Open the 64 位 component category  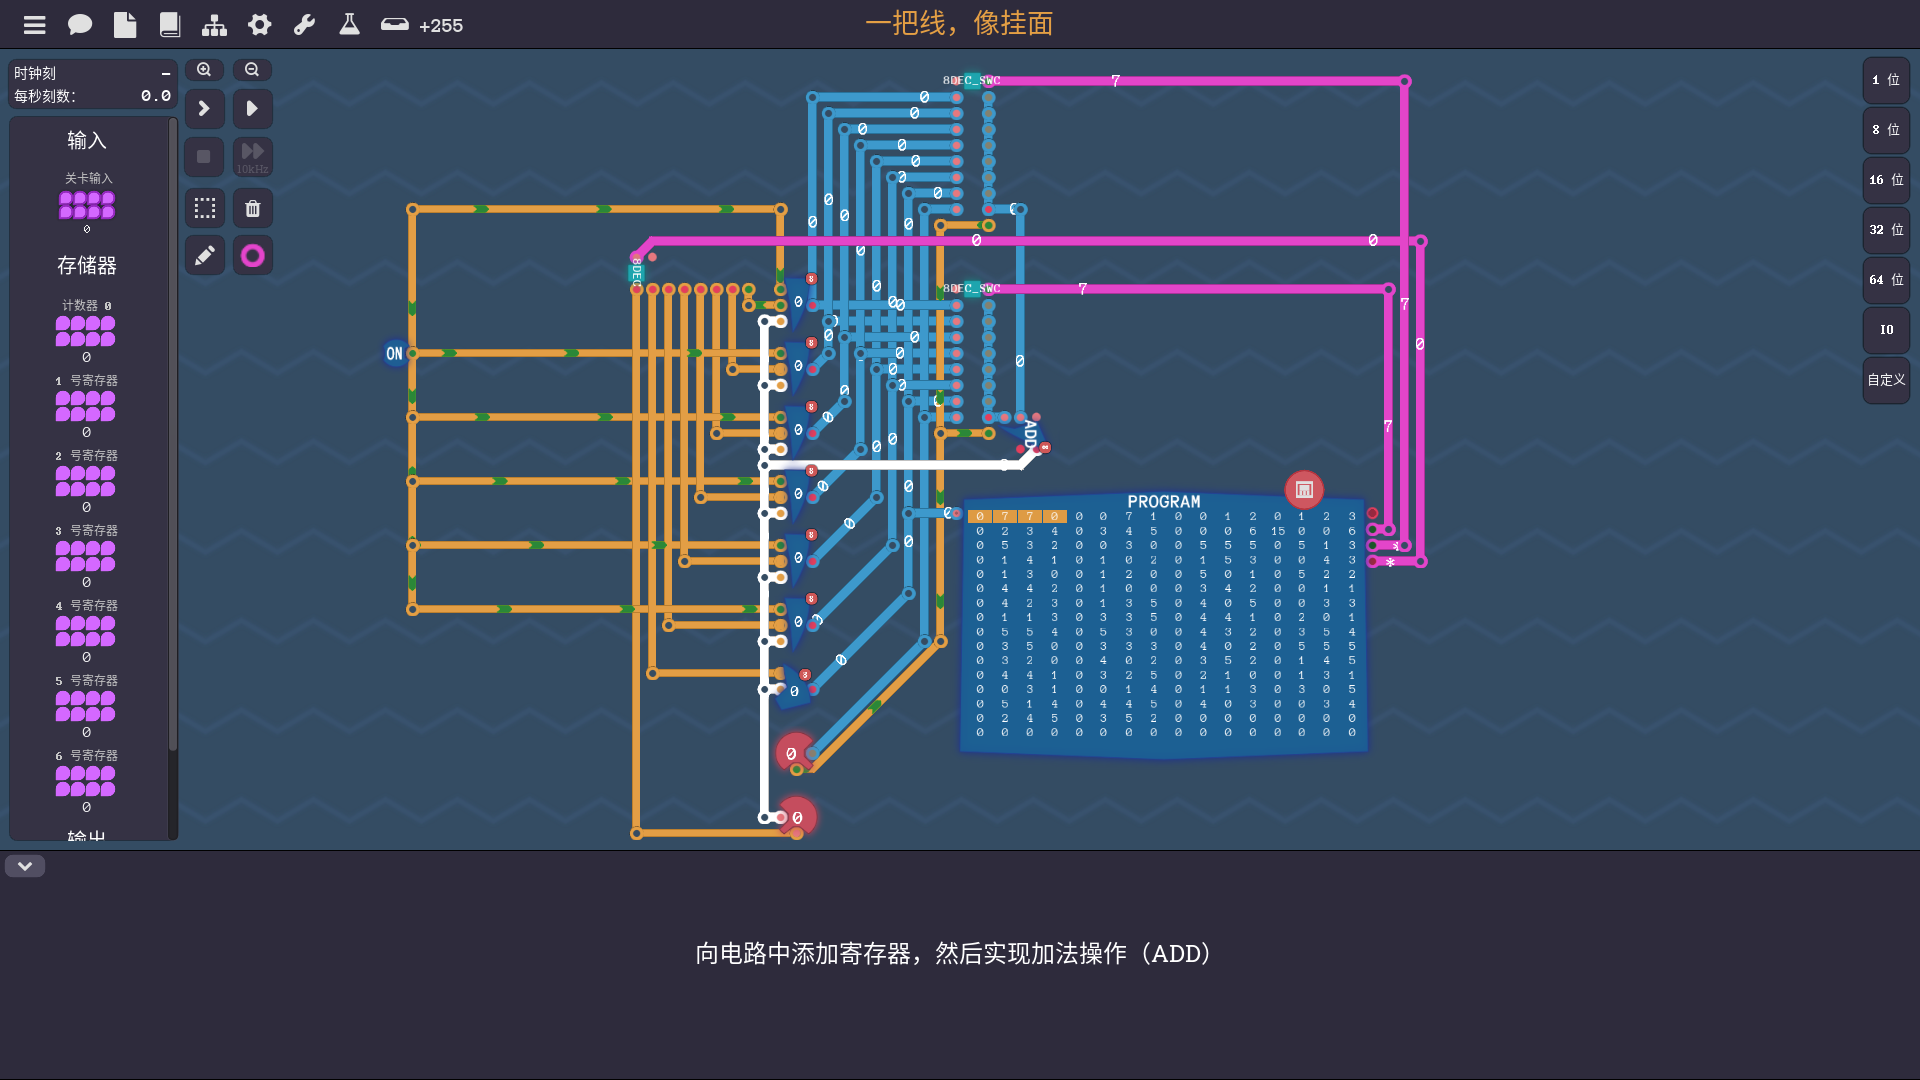1886,280
